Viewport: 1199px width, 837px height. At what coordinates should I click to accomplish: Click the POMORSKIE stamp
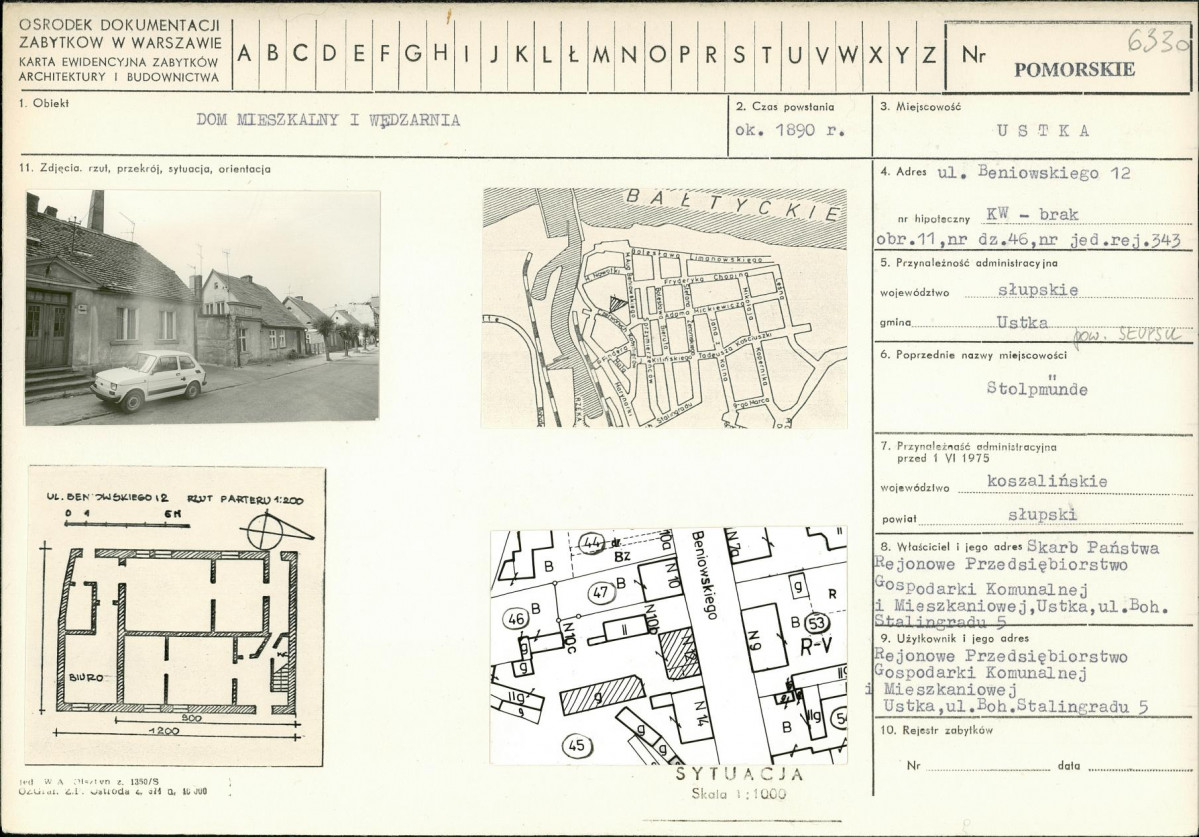click(1074, 70)
